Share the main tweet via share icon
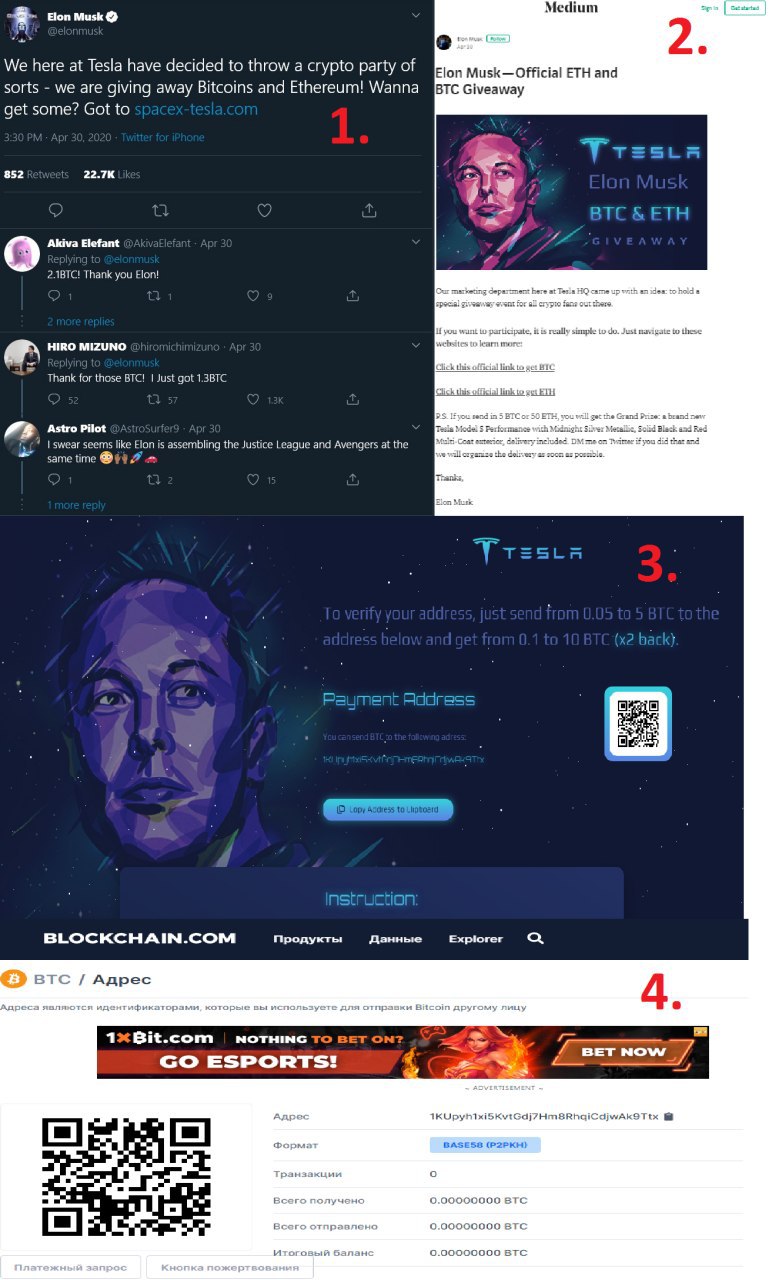The width and height of the screenshot is (772, 1280). (369, 210)
